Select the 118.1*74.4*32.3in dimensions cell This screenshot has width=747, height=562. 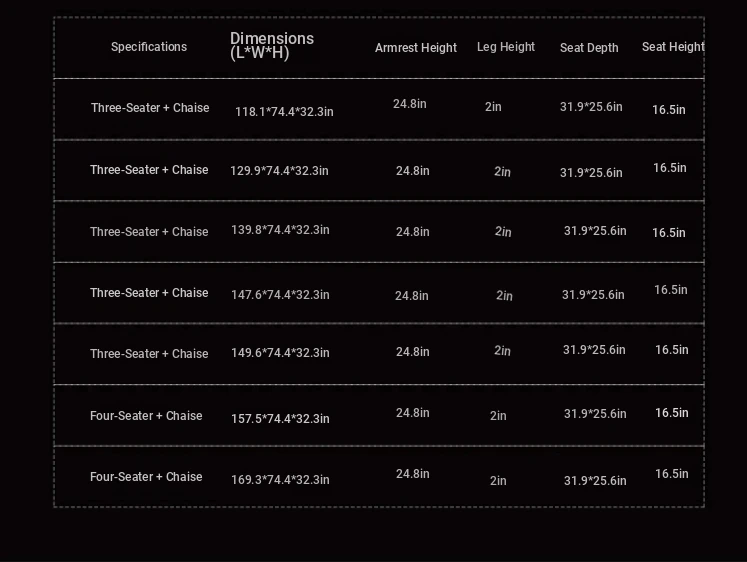[x=284, y=112]
